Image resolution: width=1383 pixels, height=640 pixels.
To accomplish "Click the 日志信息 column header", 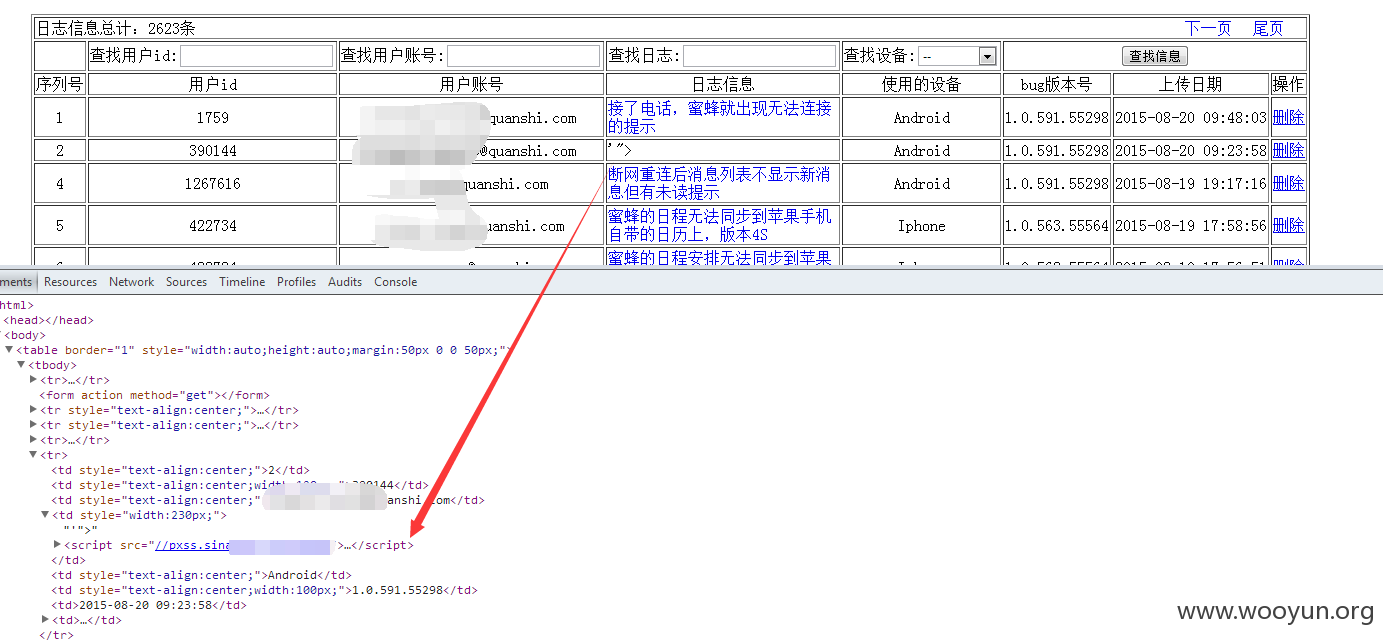I will (x=723, y=85).
